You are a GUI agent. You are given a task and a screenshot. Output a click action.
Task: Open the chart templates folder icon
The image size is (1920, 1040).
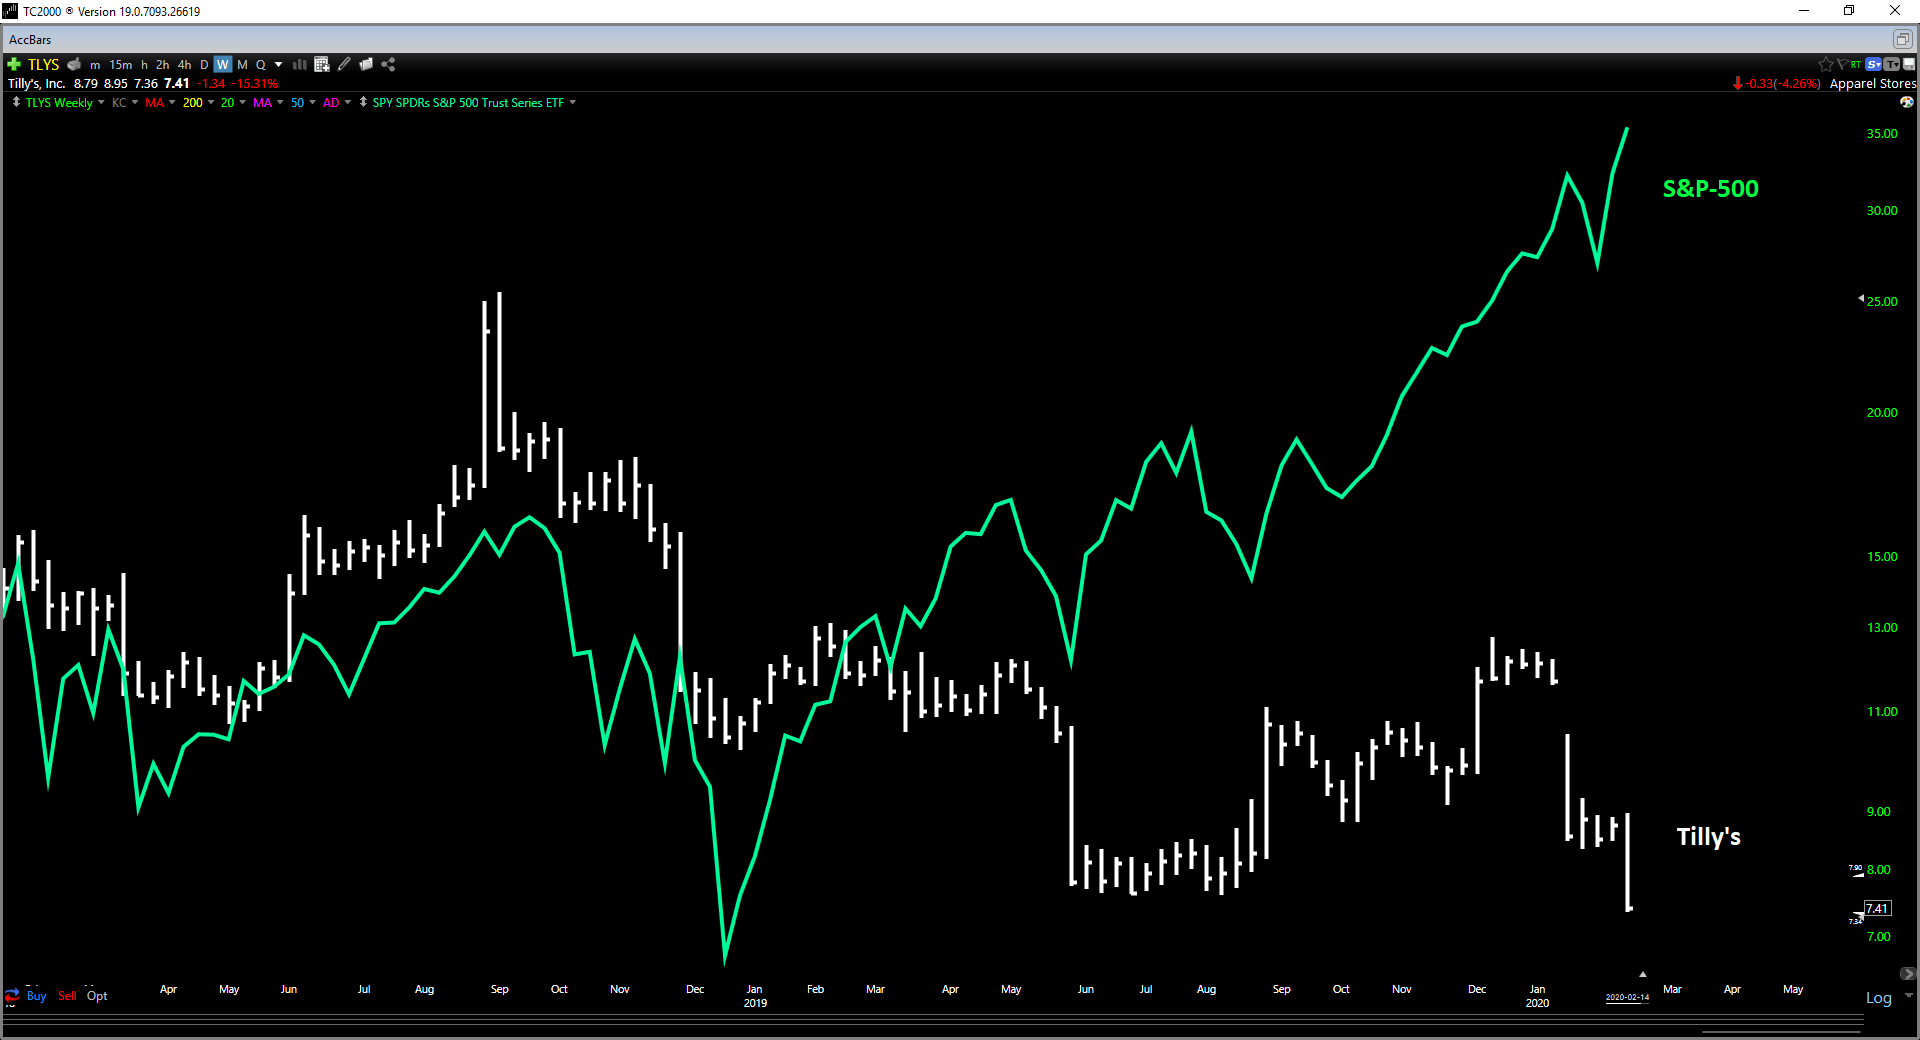(366, 64)
